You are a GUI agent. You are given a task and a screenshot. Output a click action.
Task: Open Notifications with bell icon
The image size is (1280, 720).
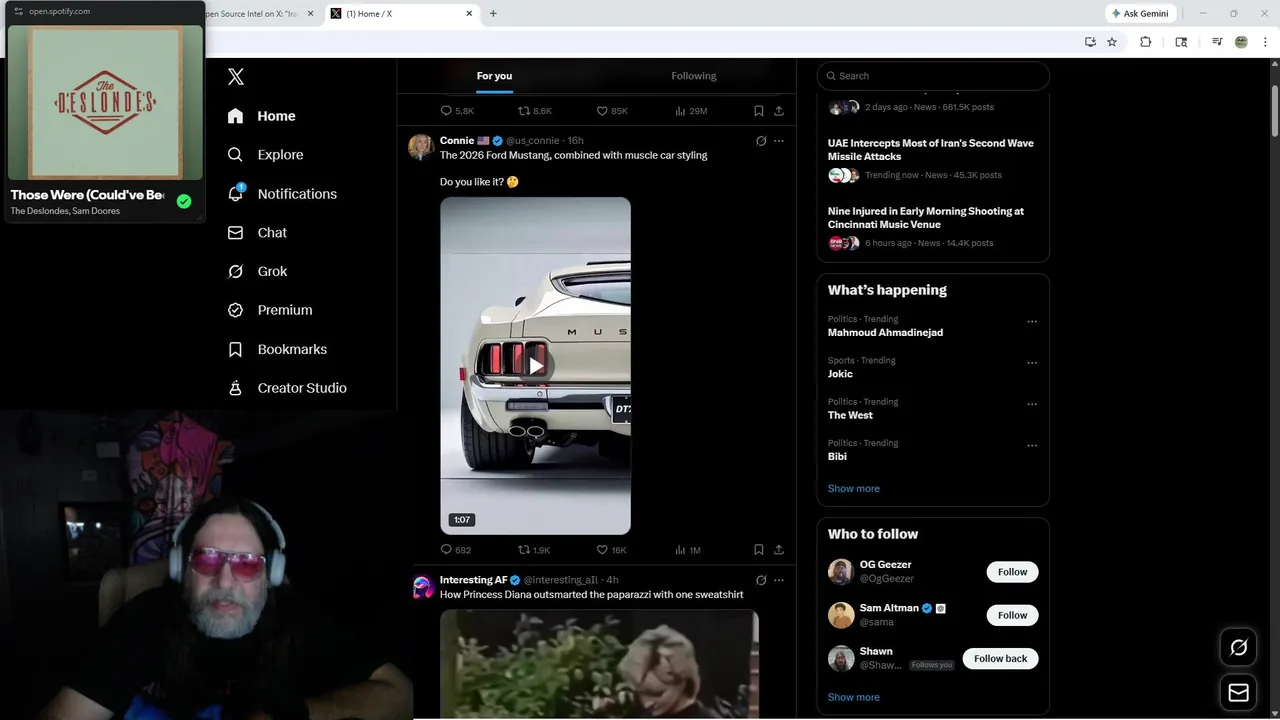[282, 194]
